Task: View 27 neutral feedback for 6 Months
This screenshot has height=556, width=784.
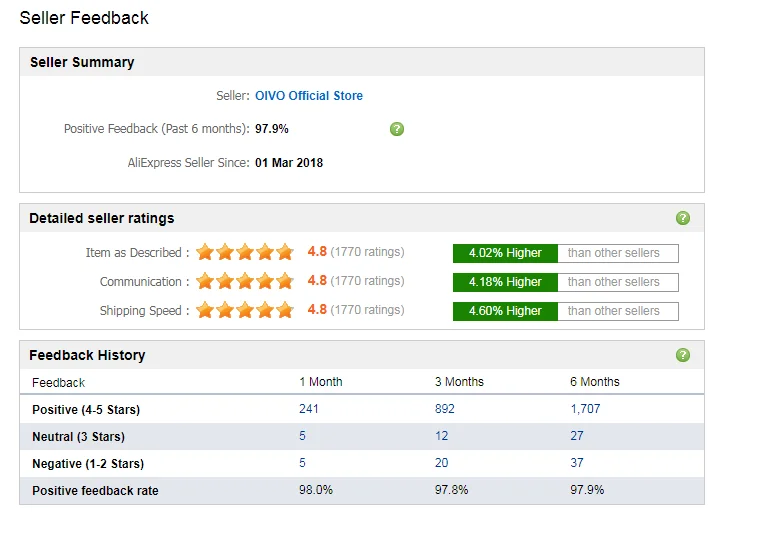Action: (x=576, y=436)
